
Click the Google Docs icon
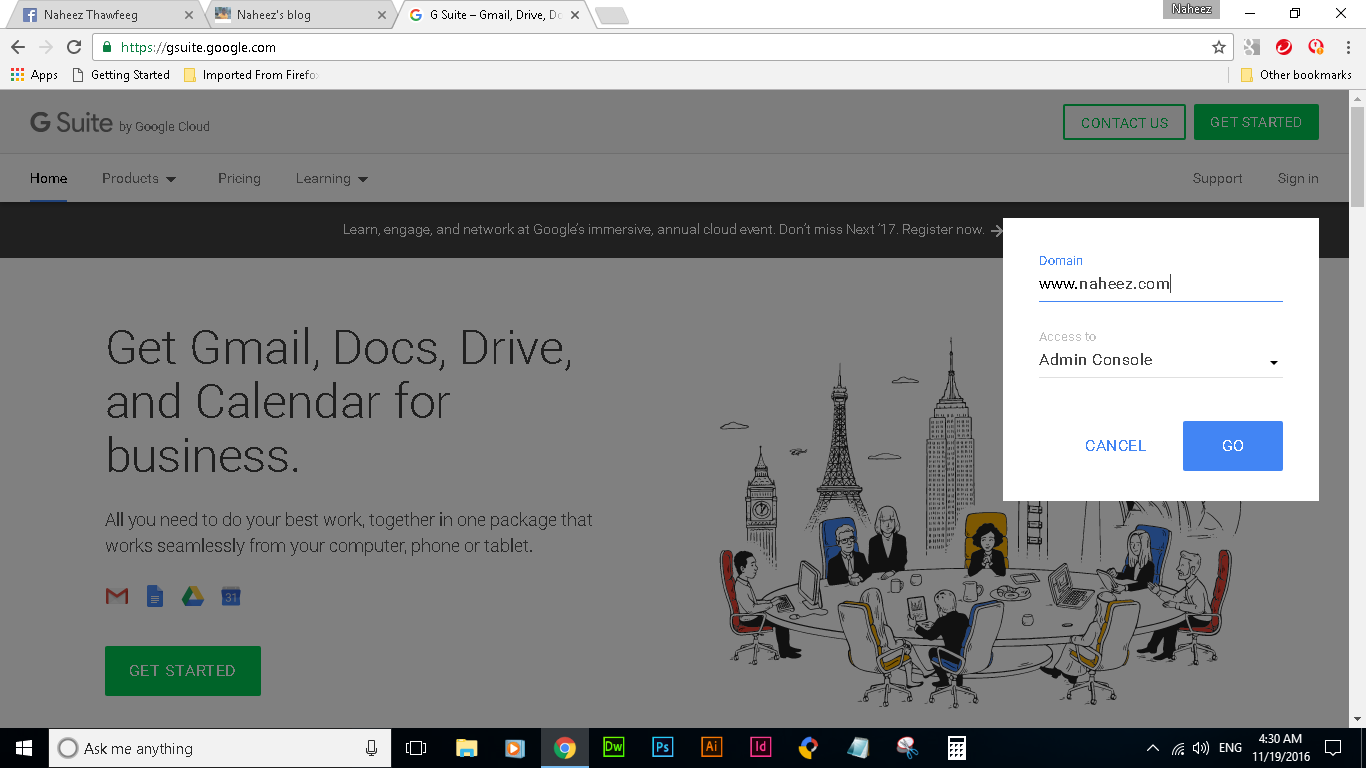(155, 597)
